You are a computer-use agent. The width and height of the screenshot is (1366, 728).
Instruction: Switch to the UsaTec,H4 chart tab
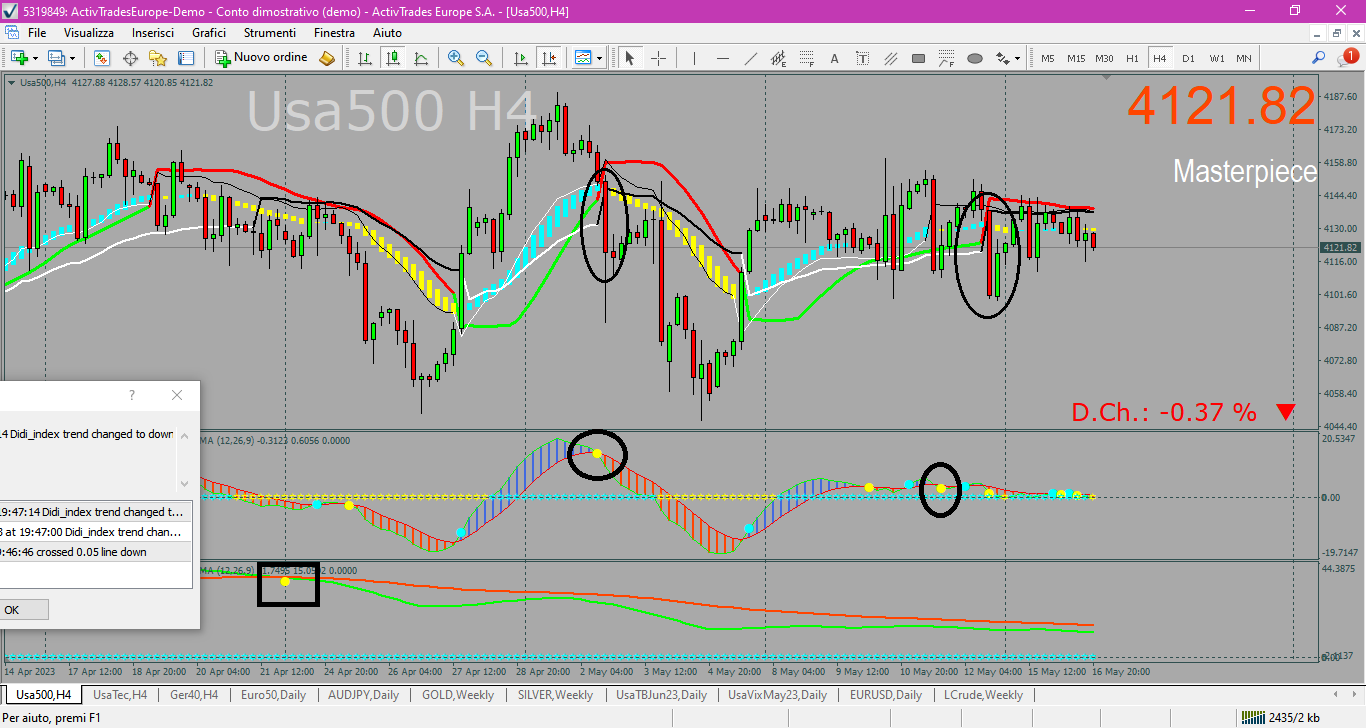[120, 694]
